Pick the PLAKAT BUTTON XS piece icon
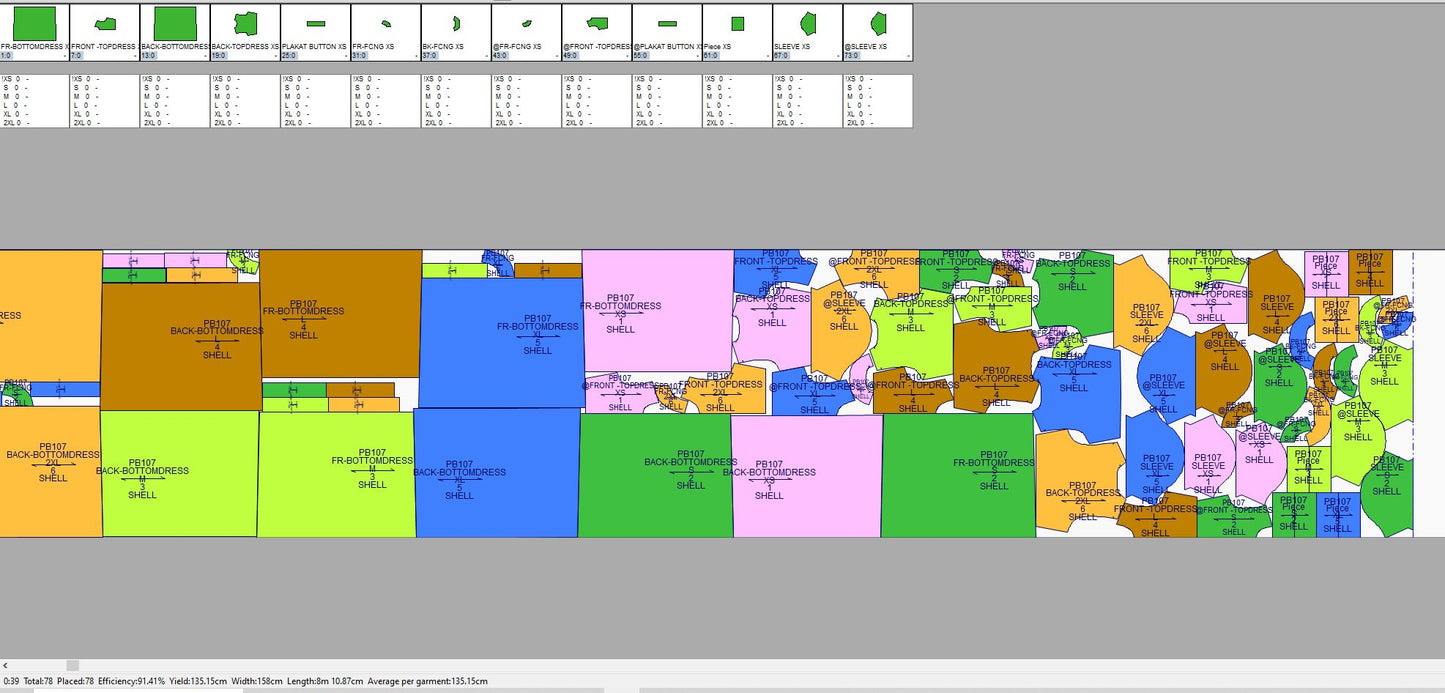1445x693 pixels. point(316,23)
